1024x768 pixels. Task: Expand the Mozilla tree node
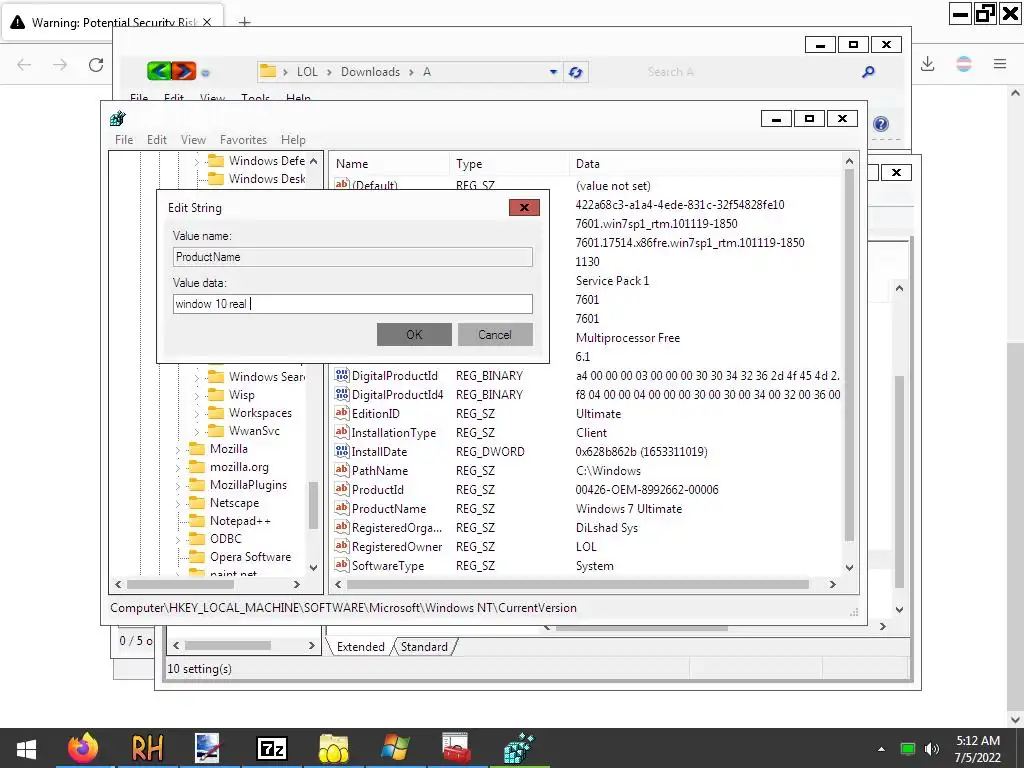pos(178,449)
